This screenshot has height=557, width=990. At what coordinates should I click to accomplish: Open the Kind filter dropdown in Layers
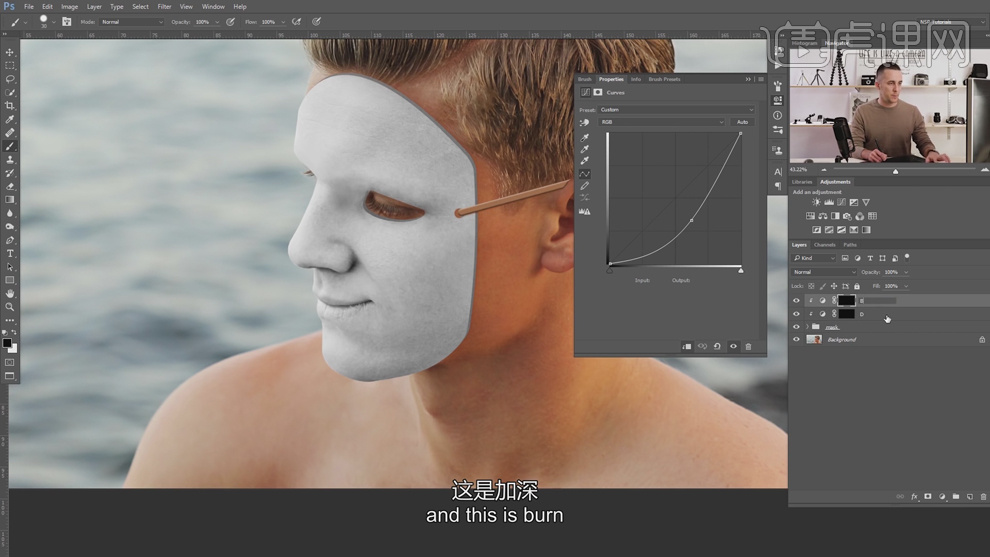814,258
